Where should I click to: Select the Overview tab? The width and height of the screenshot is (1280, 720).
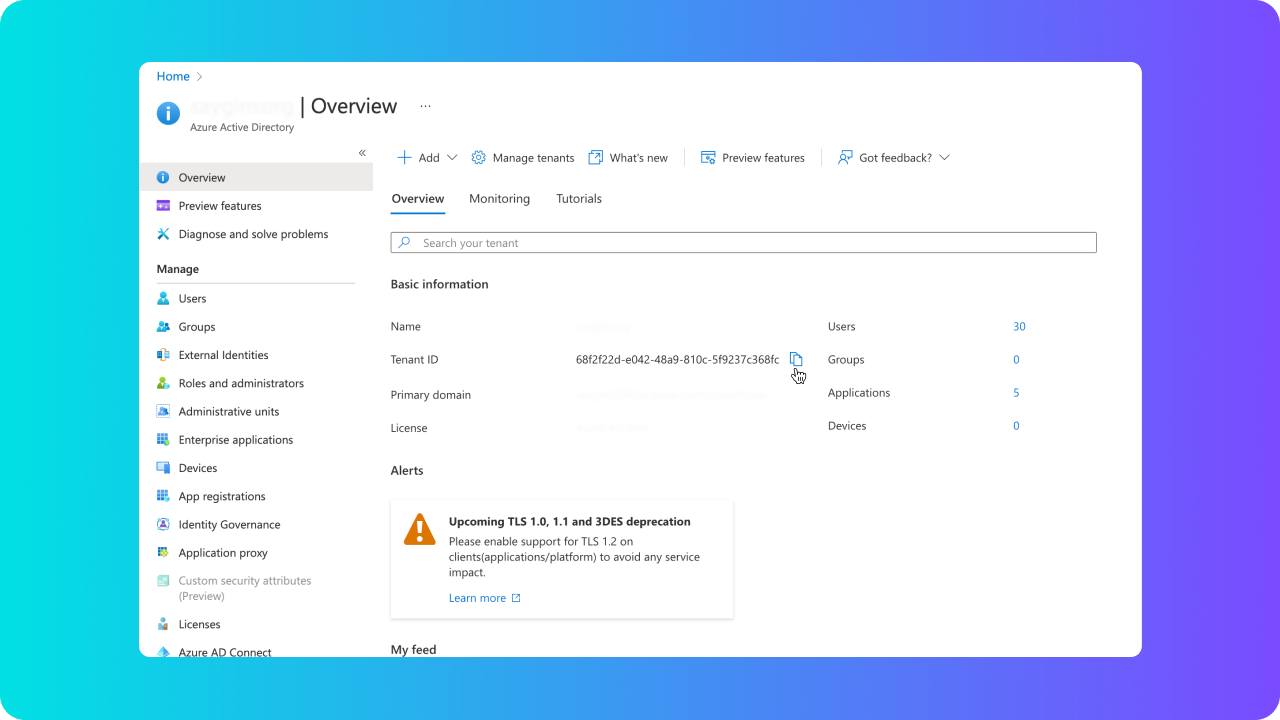pos(418,199)
